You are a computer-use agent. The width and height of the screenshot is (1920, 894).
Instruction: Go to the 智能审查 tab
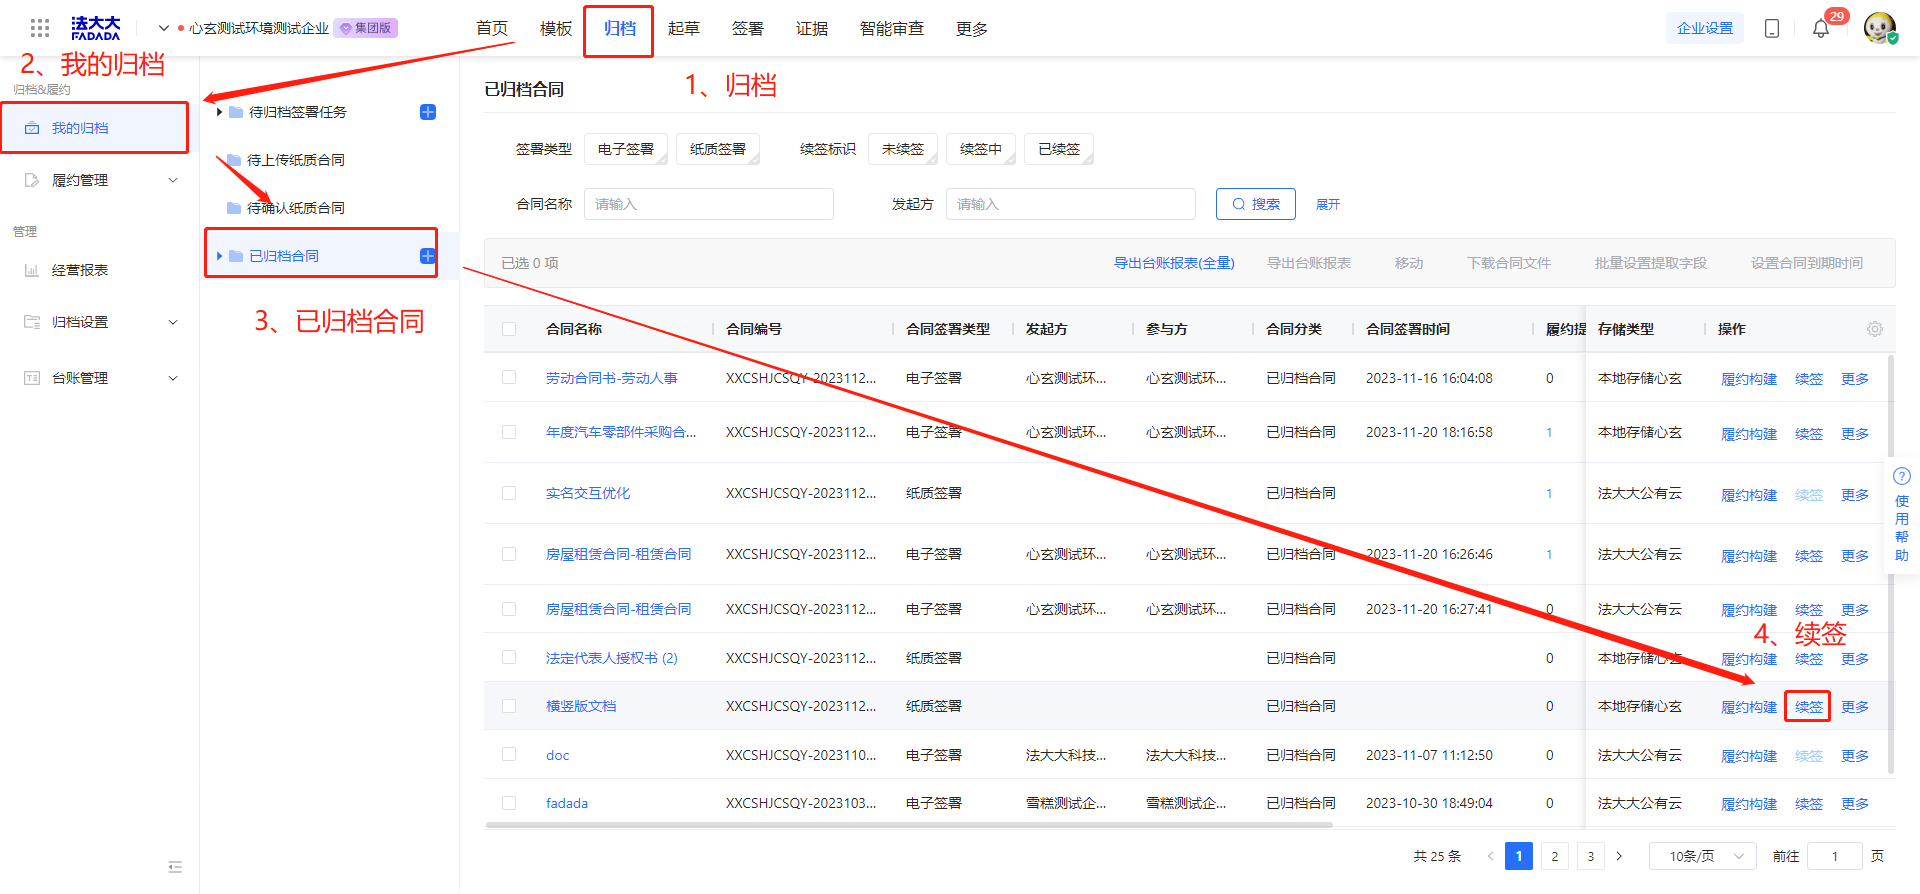892,29
